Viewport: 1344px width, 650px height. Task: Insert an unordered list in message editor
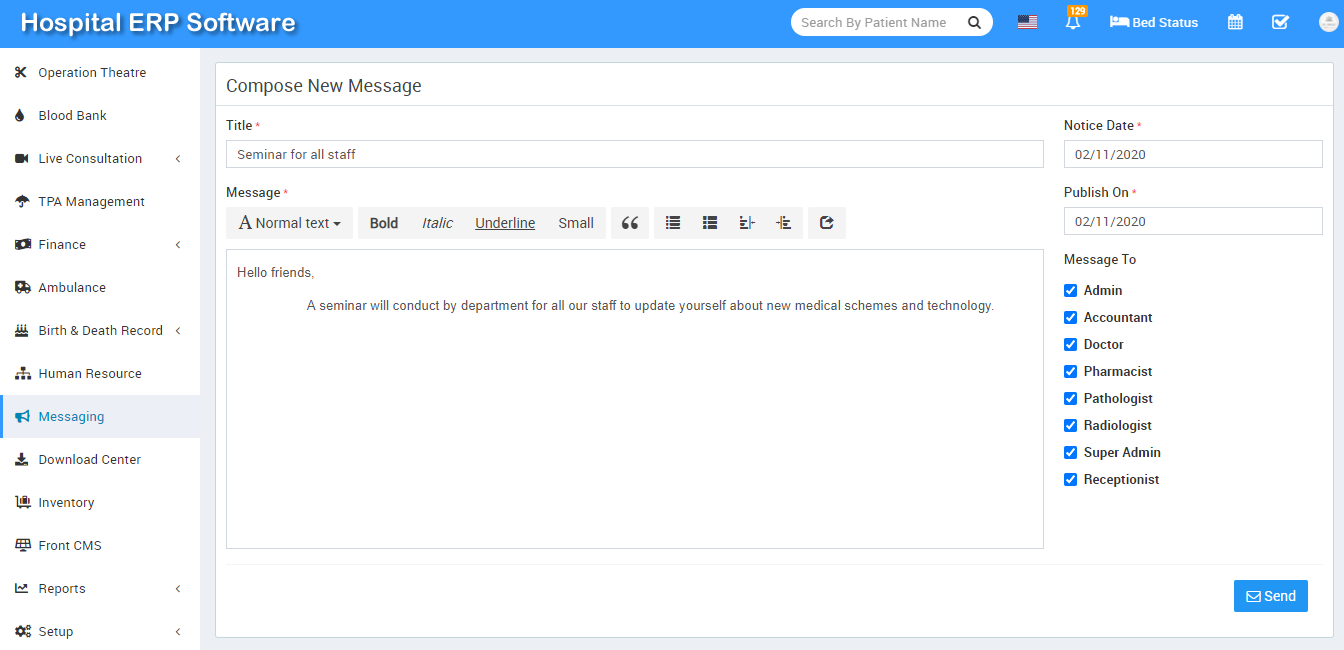click(673, 223)
